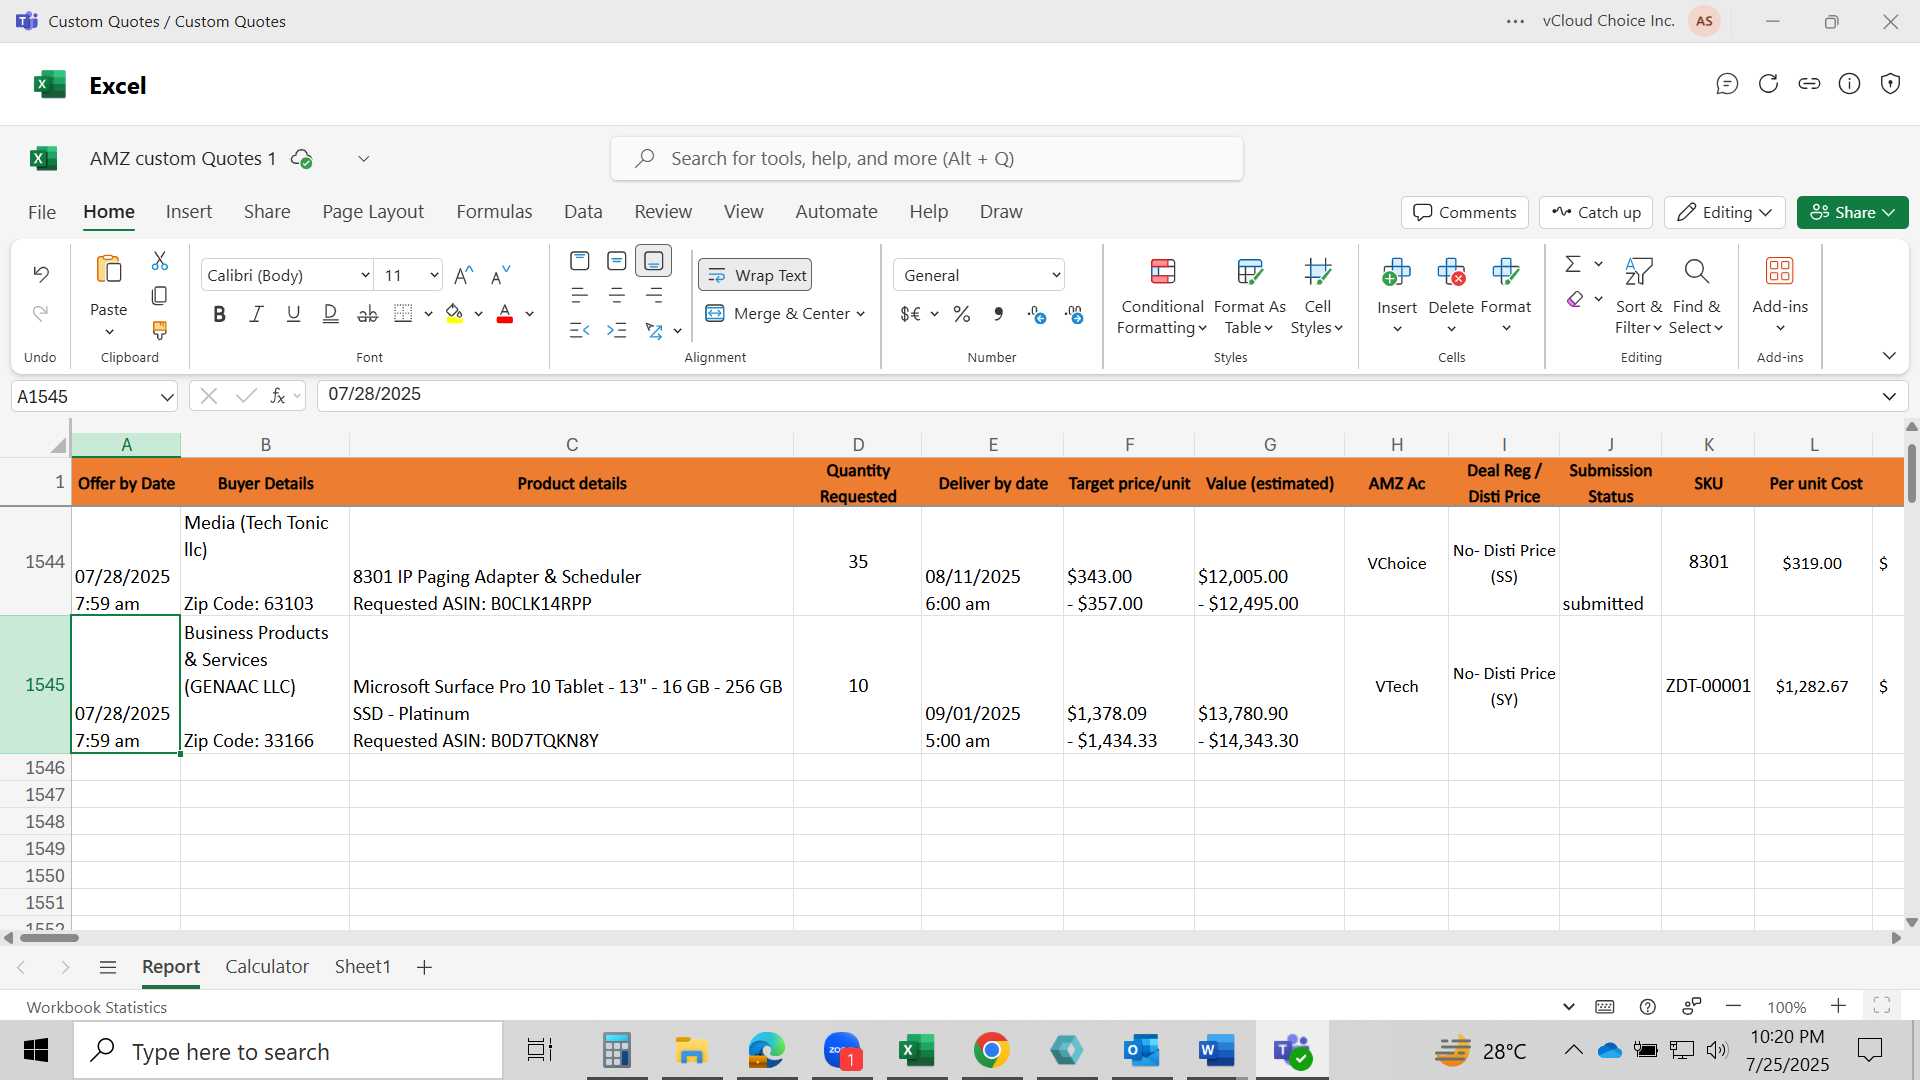Expand the Merge & Center dropdown arrow
The image size is (1920, 1080).
tap(860, 314)
